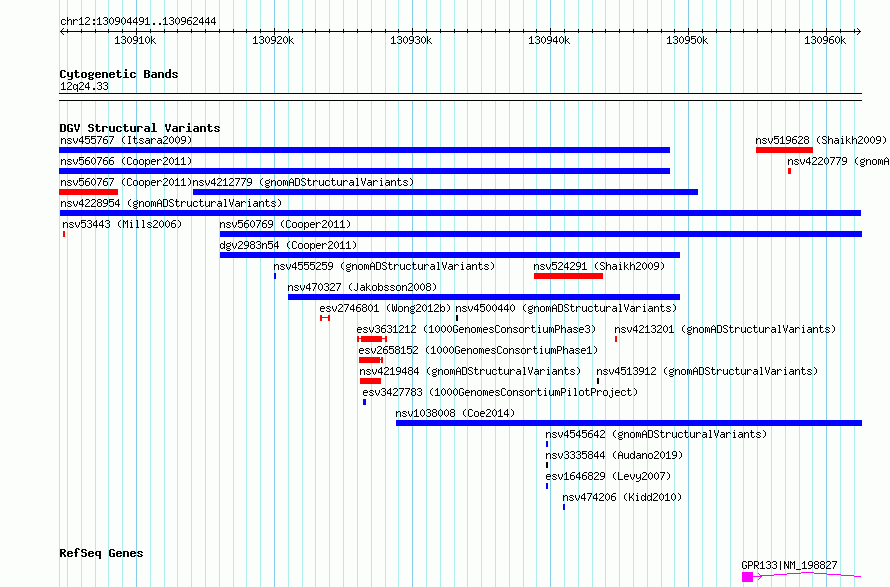The image size is (890, 587).
Task: Select the blue bar under nsv4212779
Action: 446,192
